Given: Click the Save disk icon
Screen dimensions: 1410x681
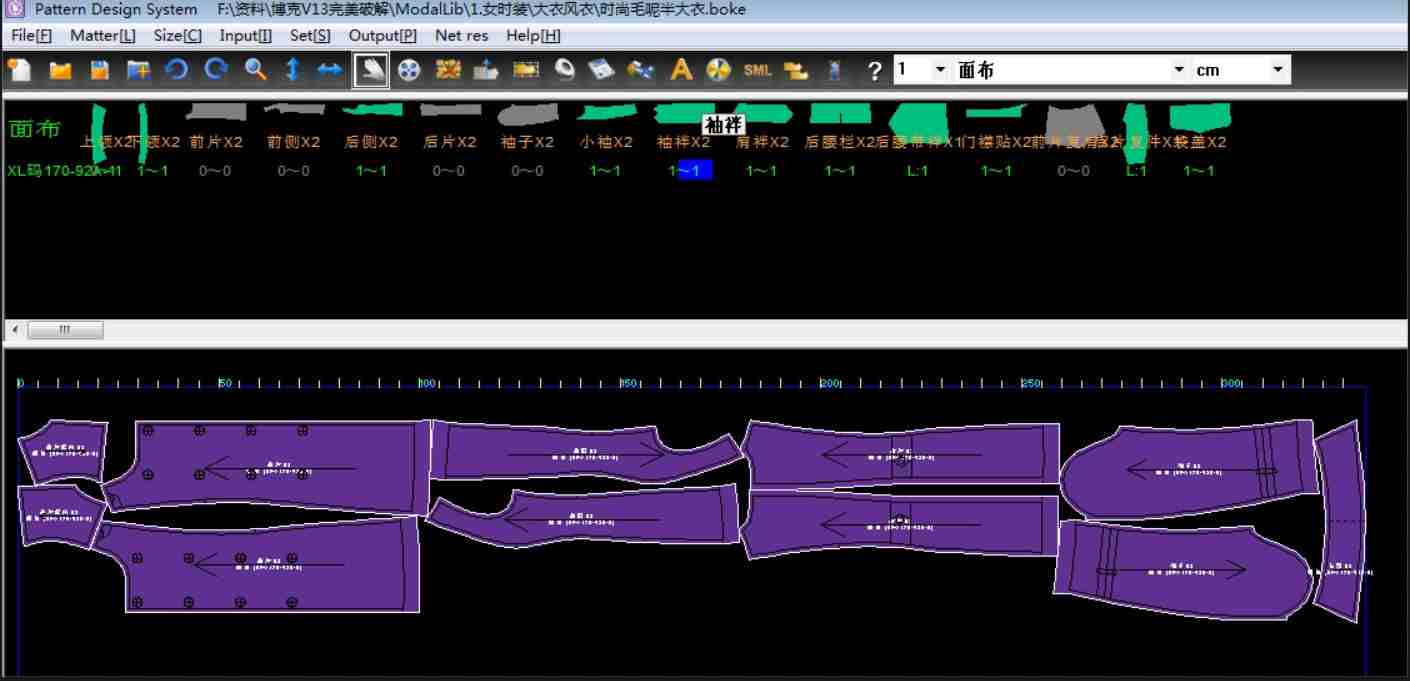Looking at the screenshot, I should point(99,70).
